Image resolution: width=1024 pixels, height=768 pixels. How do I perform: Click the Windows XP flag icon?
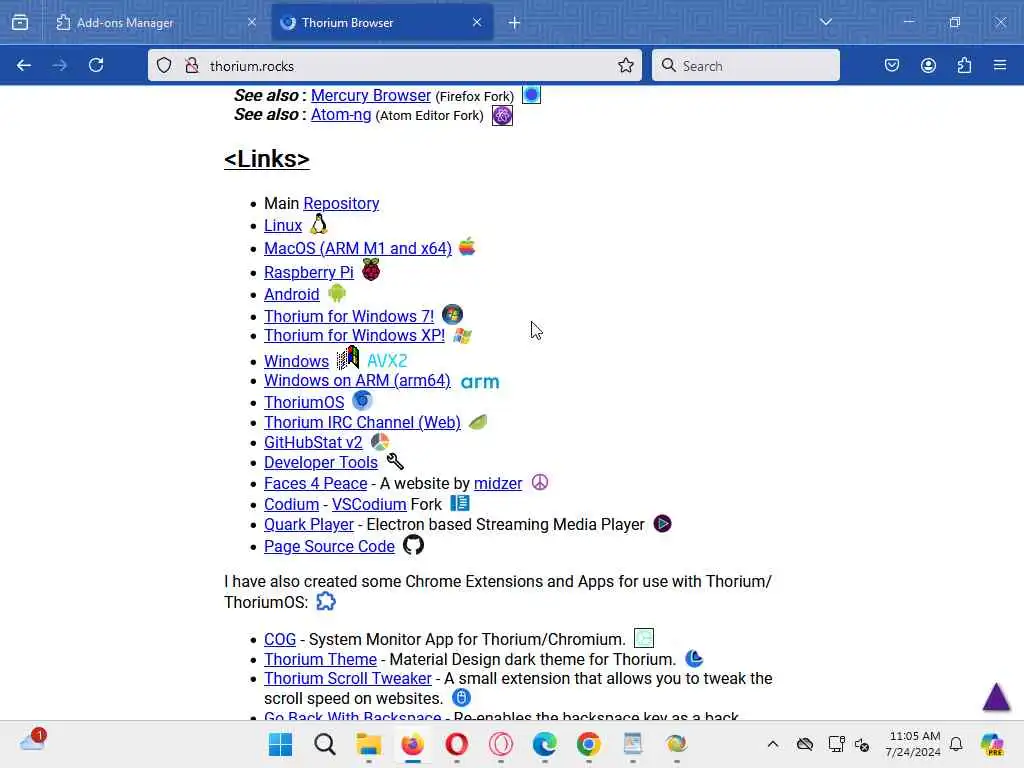(462, 336)
